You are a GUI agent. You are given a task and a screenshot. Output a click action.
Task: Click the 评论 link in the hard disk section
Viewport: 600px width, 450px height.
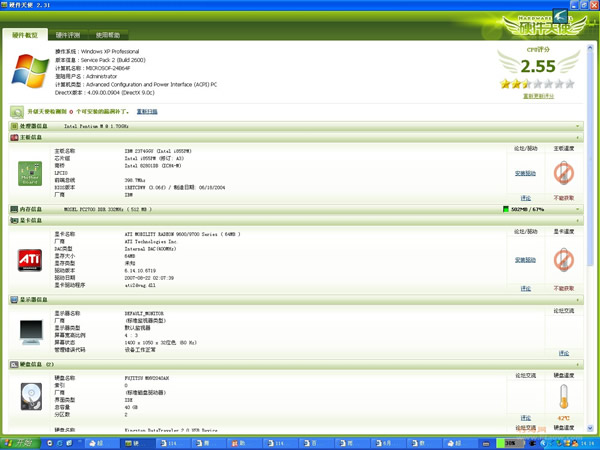pos(526,418)
